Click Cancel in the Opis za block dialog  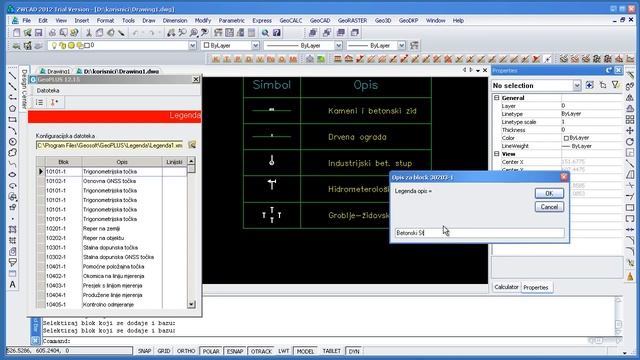[549, 207]
